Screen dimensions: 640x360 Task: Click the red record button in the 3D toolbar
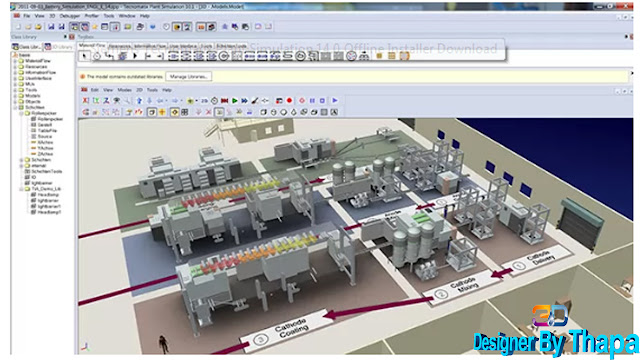coord(289,100)
